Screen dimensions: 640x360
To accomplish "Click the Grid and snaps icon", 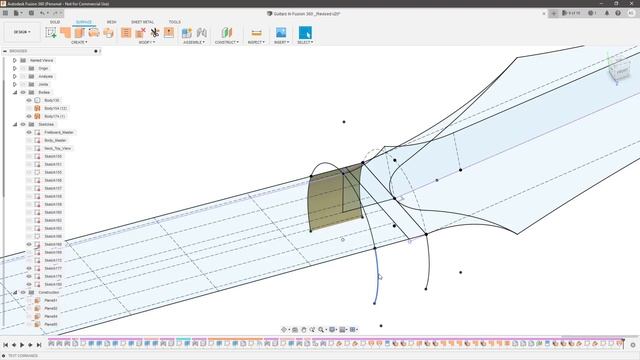I will click(342, 329).
